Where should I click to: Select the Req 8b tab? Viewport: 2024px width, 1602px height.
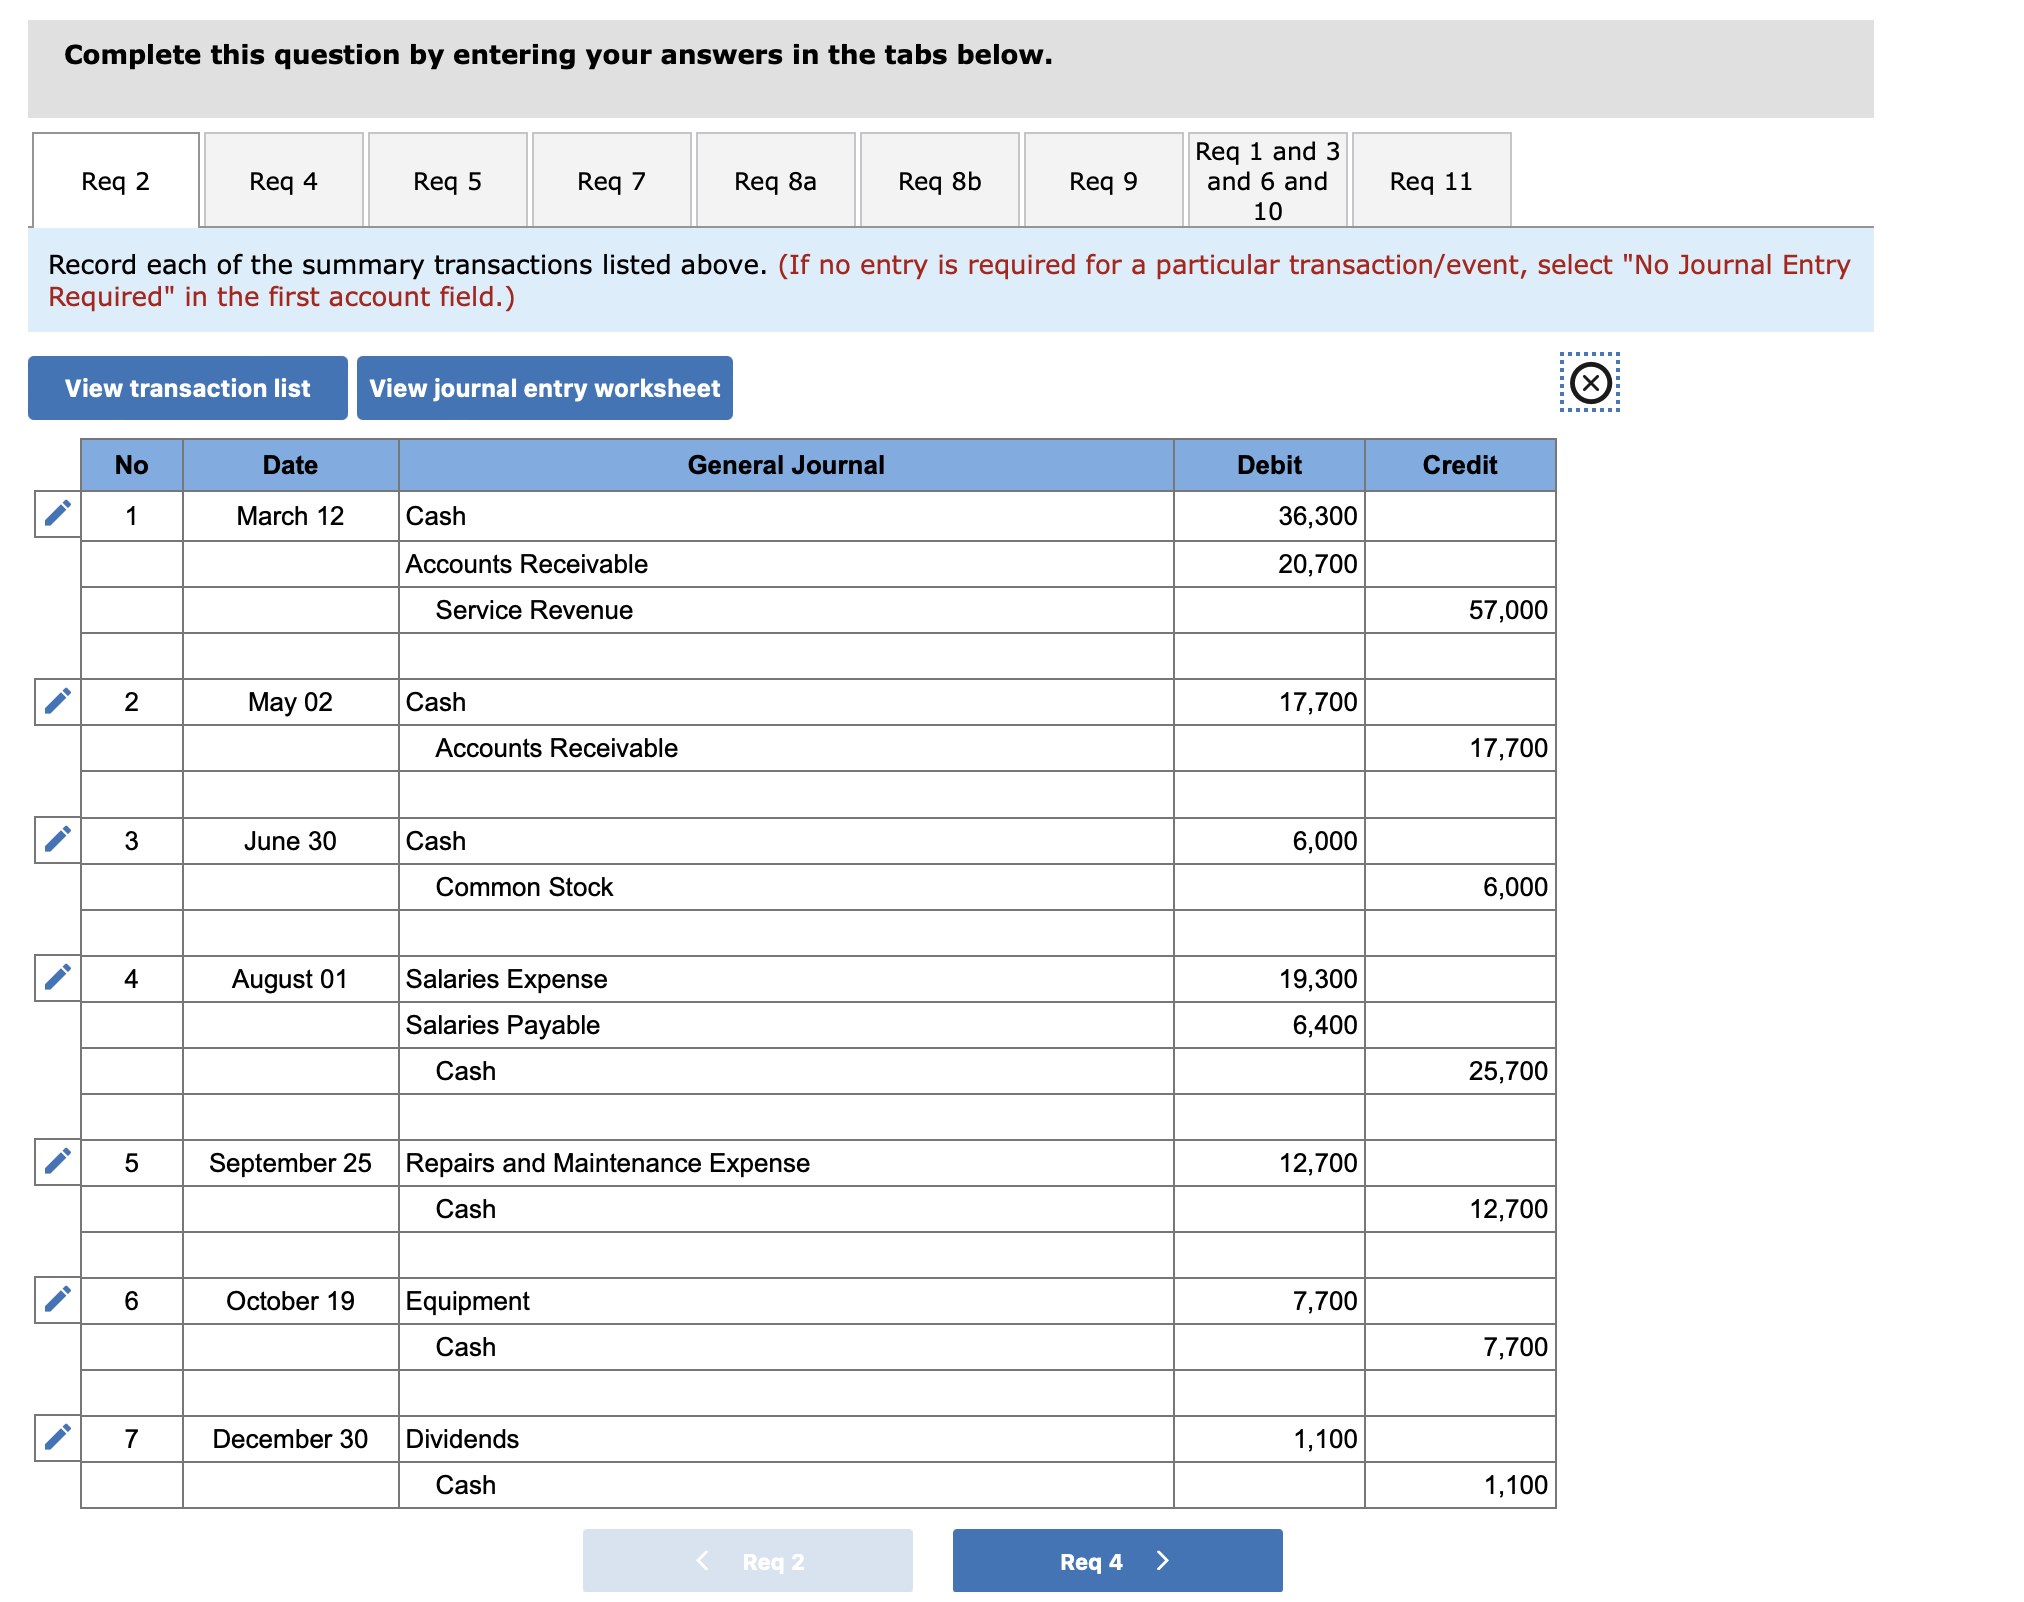coord(939,181)
